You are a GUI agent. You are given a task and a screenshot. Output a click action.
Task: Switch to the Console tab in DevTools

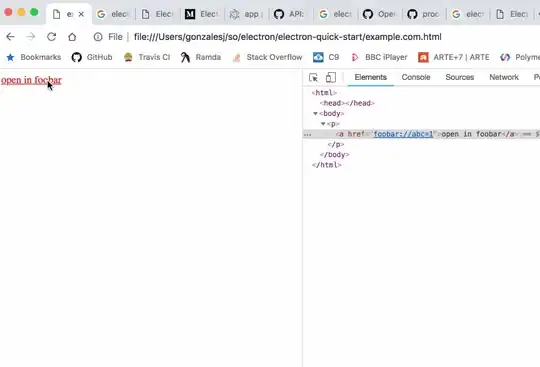[x=416, y=77]
